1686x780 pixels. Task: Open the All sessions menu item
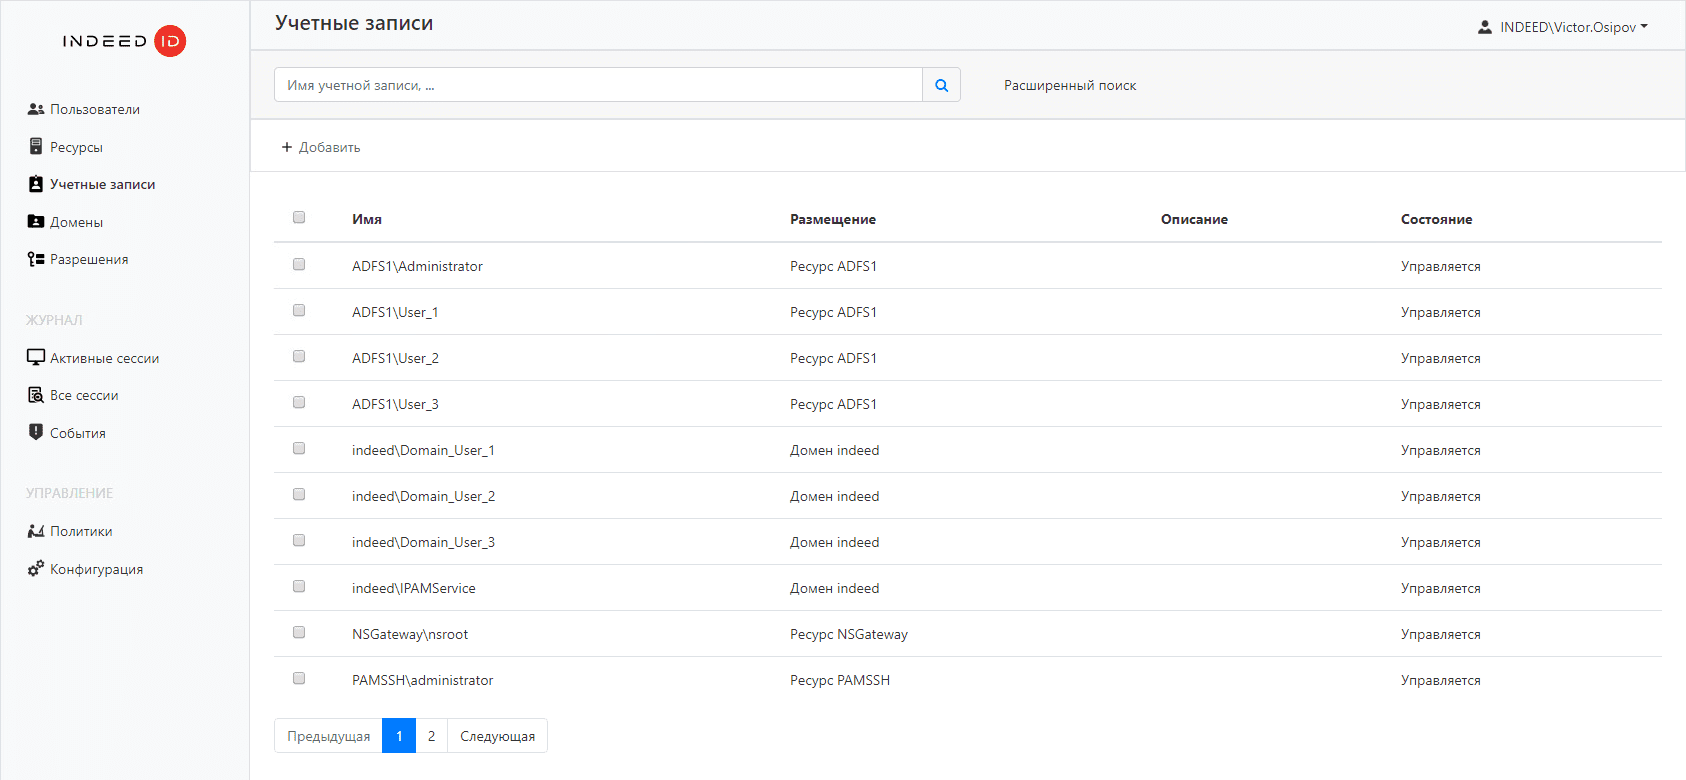click(x=84, y=395)
